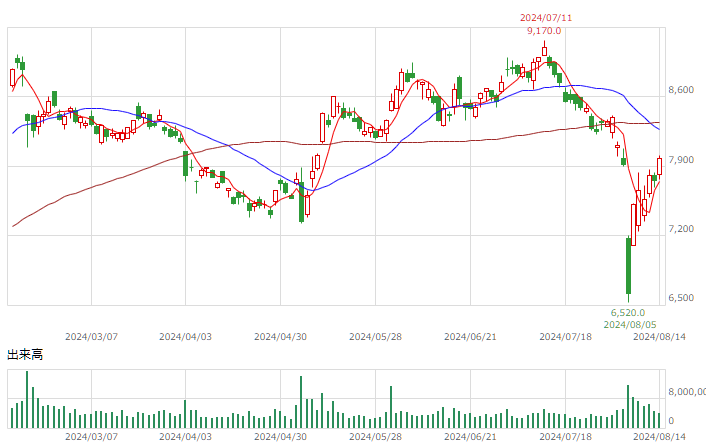
Task: Click 2024/04/30 under the volume chart
Action: [x=281, y=437]
